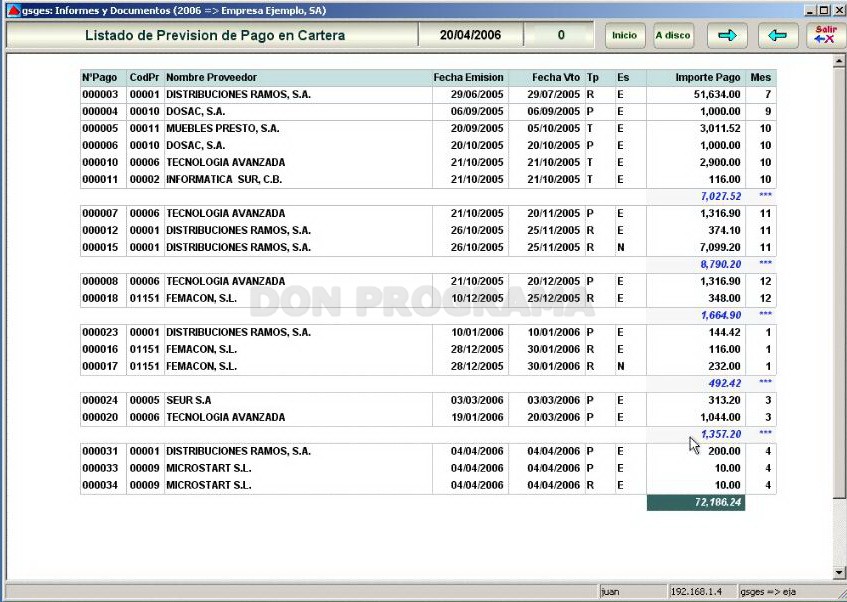Image resolution: width=847 pixels, height=602 pixels.
Task: Click the Salir exit icon
Action: pos(825,36)
